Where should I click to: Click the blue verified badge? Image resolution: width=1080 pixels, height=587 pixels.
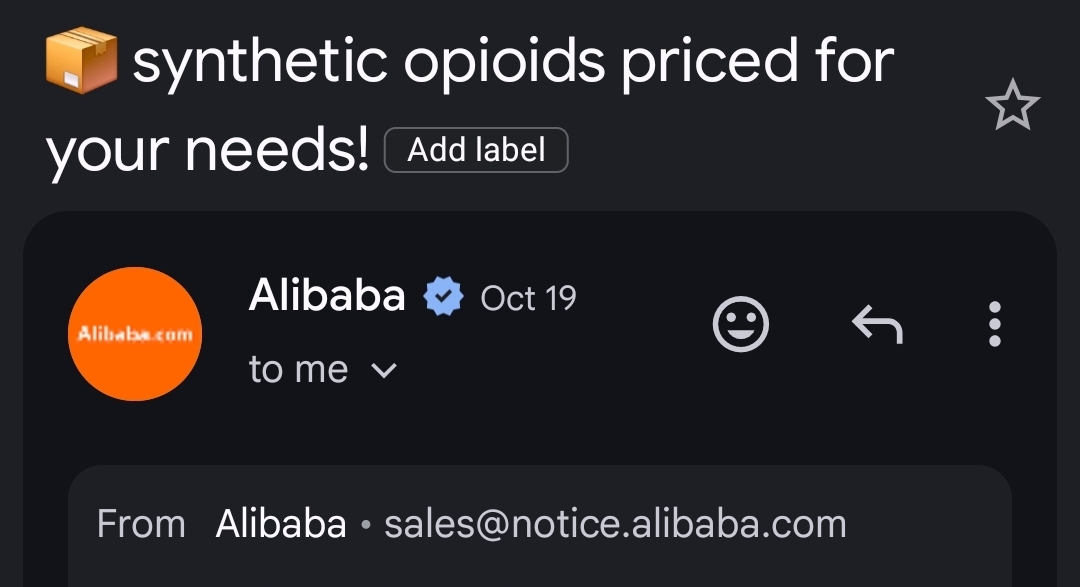click(443, 298)
